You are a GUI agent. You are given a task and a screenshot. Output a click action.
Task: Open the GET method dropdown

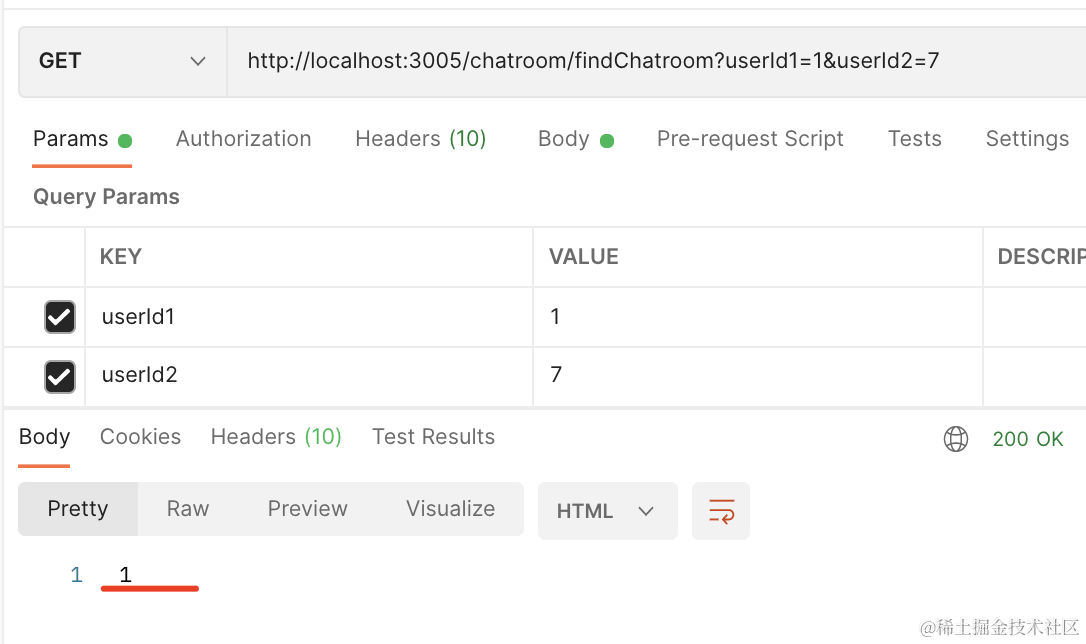[x=122, y=61]
